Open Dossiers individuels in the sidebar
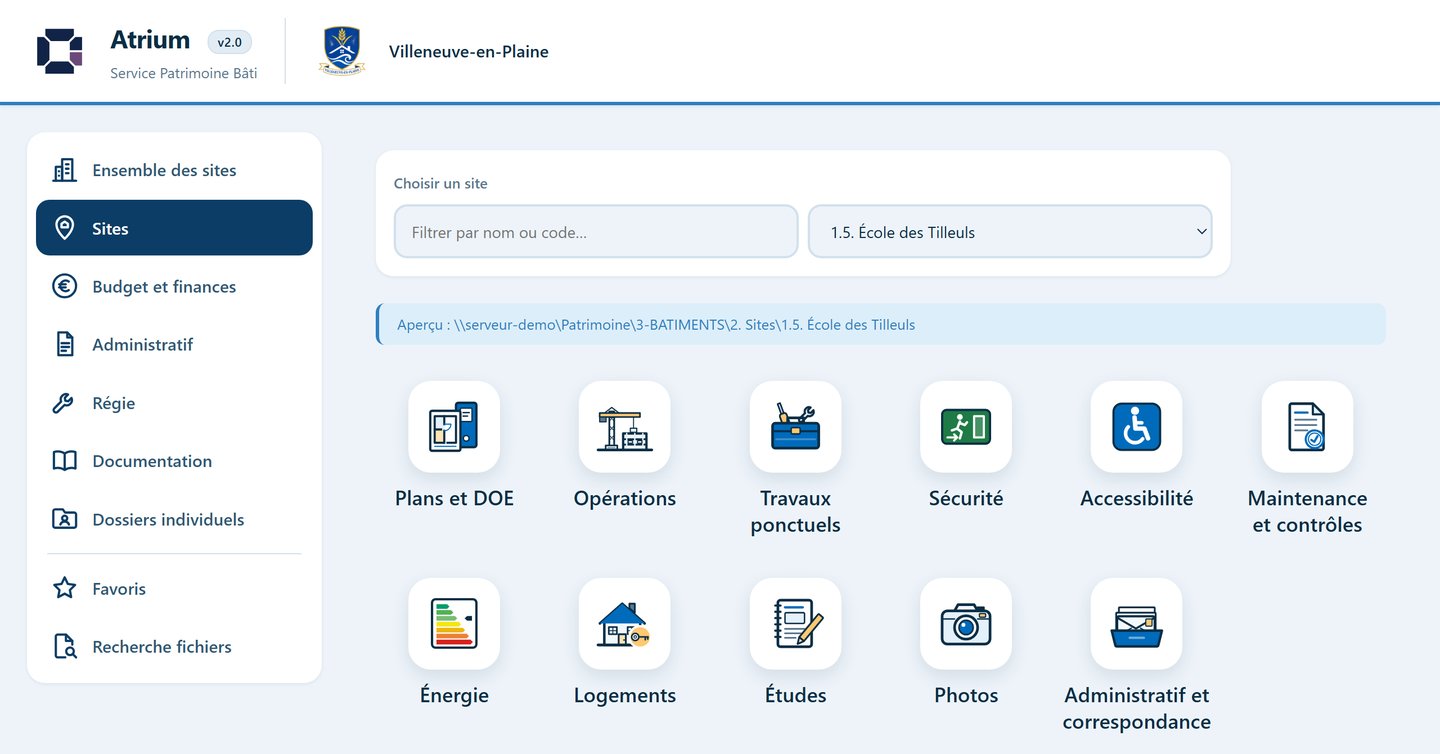1440x754 pixels. click(x=174, y=519)
